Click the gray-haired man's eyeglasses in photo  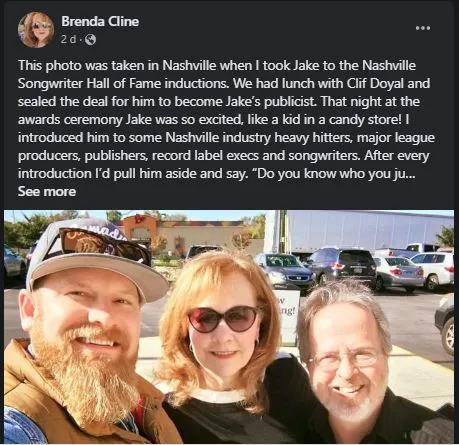pyautogui.click(x=345, y=360)
